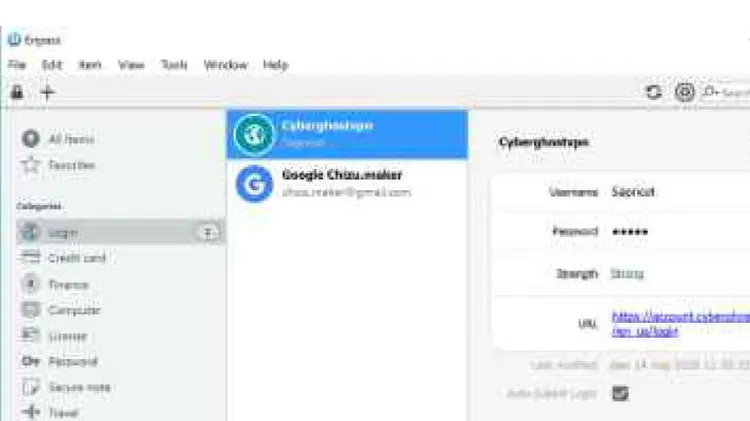750x421 pixels.
Task: Open the File menu
Action: point(17,65)
